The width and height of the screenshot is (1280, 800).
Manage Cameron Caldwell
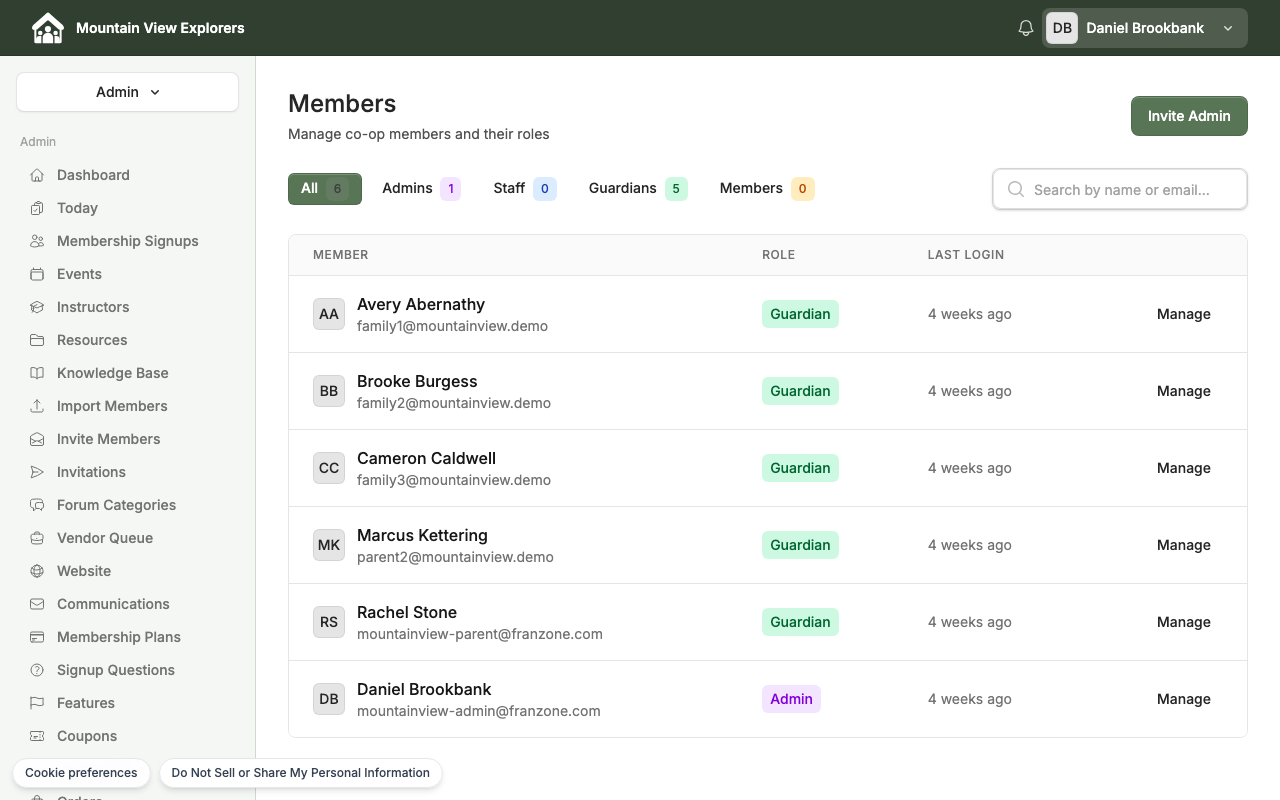(x=1184, y=468)
